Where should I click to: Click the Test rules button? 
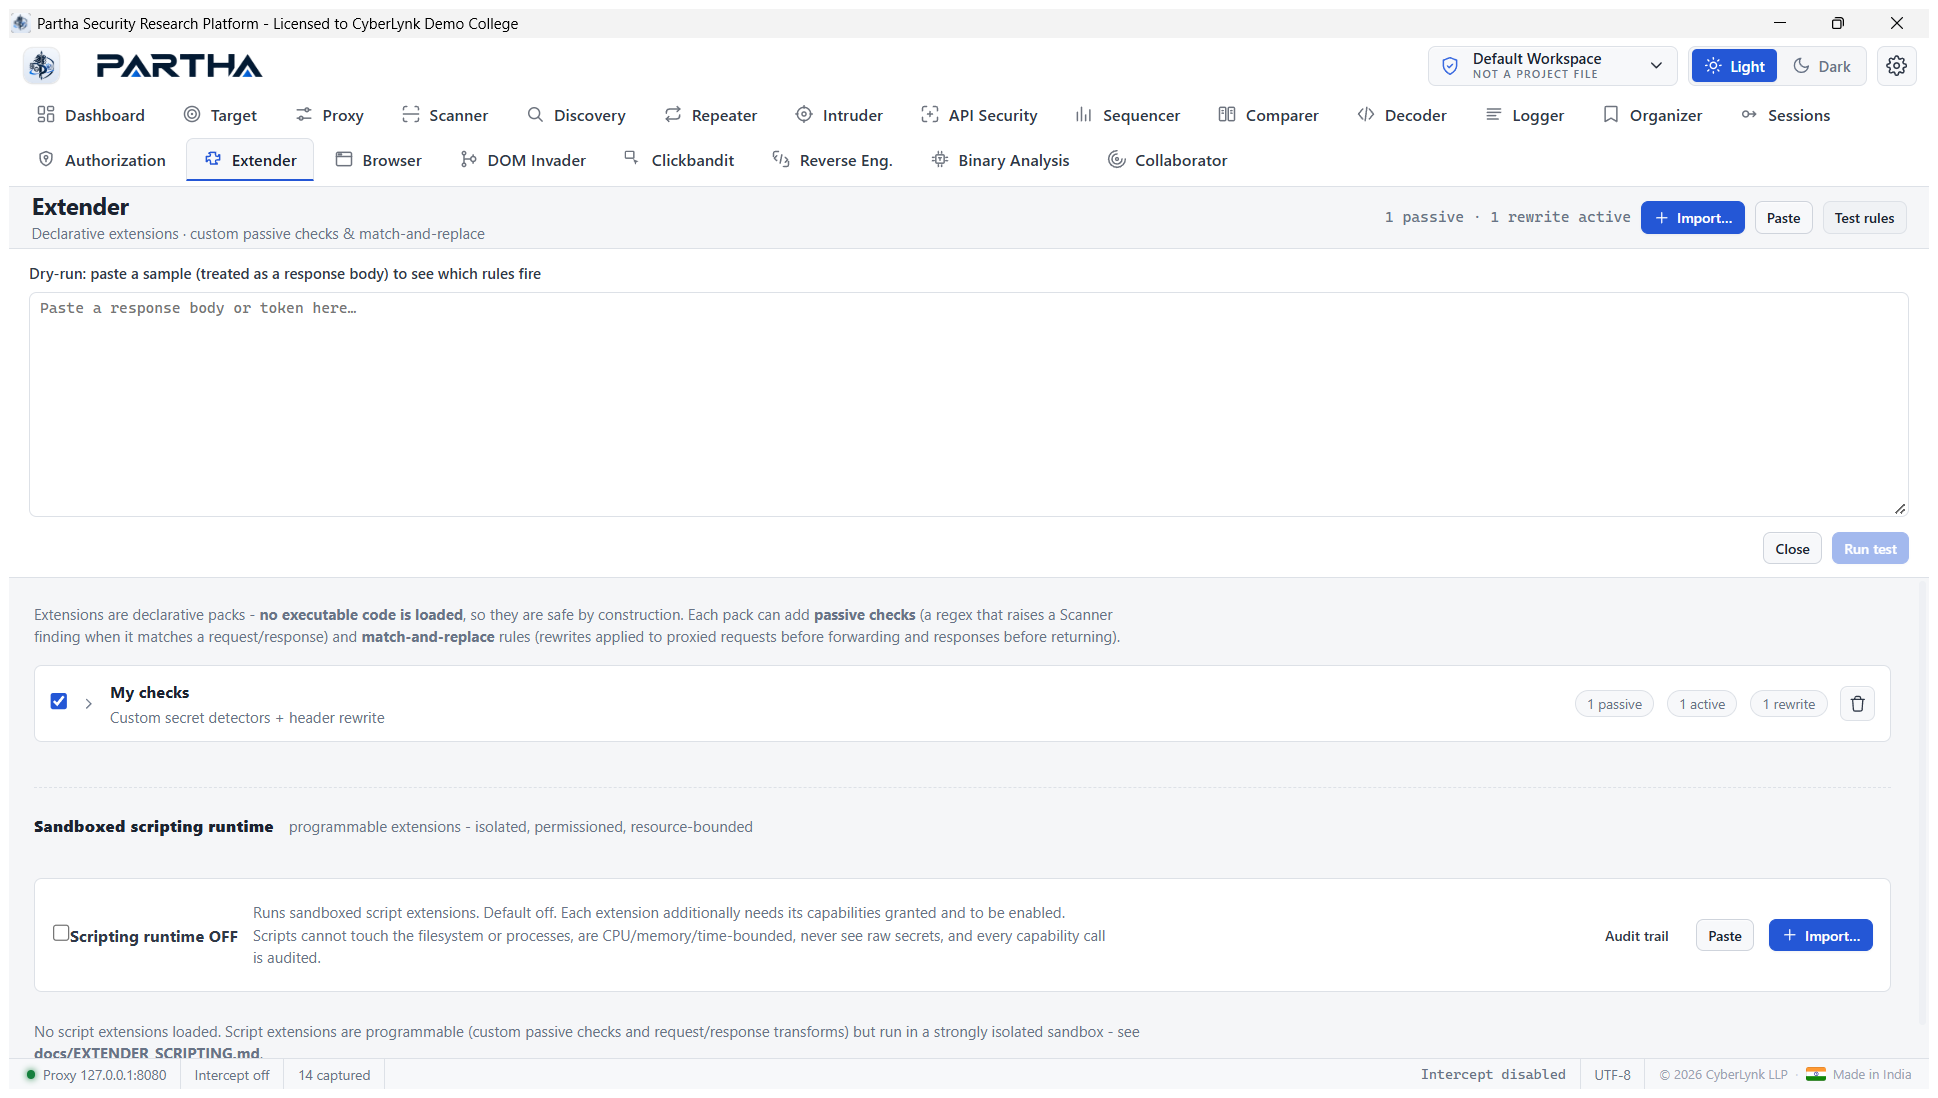tap(1864, 218)
